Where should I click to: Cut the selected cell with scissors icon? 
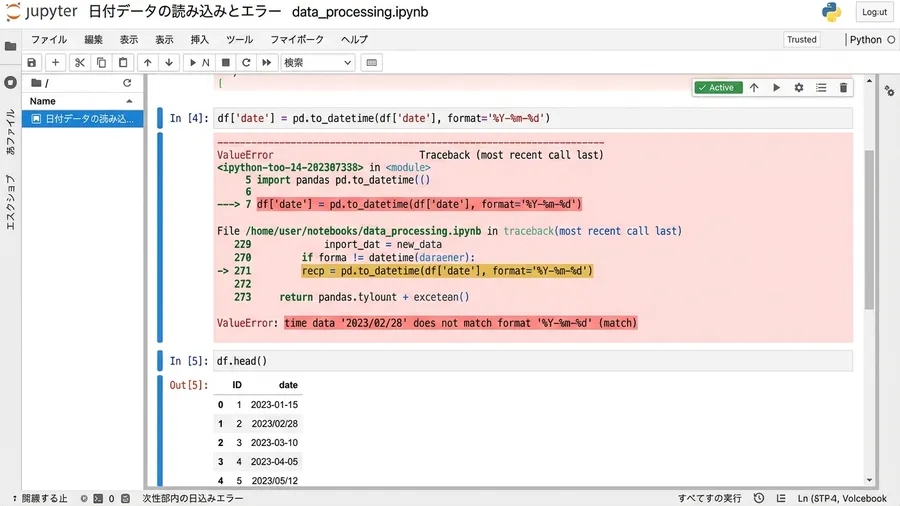click(80, 63)
